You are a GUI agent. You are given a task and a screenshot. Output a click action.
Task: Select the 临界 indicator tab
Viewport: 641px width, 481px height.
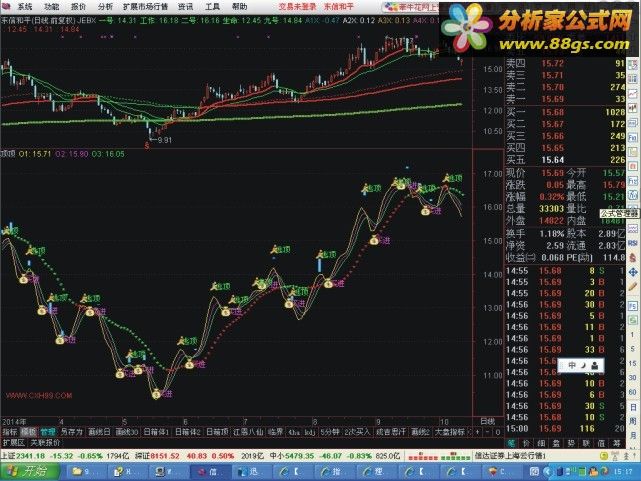pyautogui.click(x=275, y=432)
